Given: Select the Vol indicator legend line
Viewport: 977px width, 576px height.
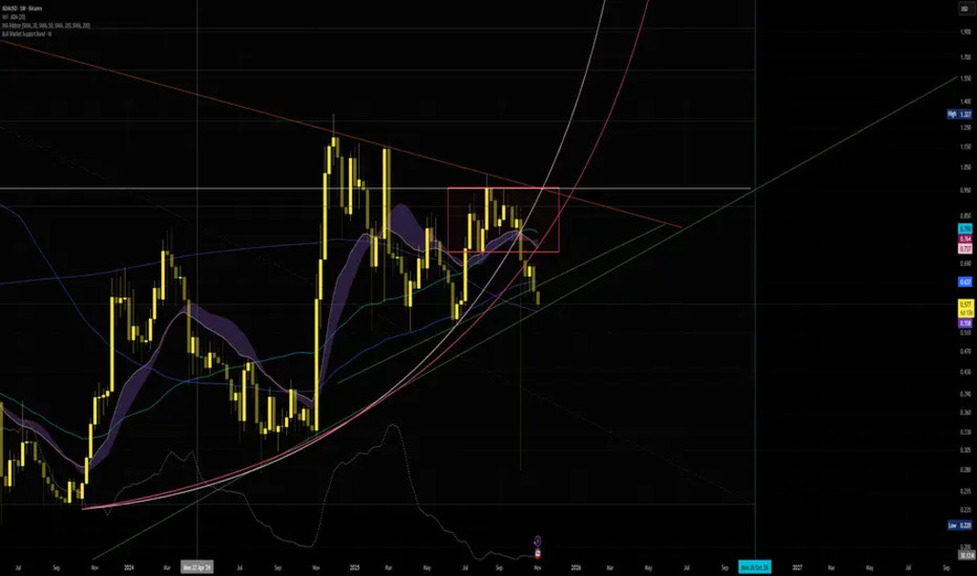Looking at the screenshot, I should (x=15, y=15).
